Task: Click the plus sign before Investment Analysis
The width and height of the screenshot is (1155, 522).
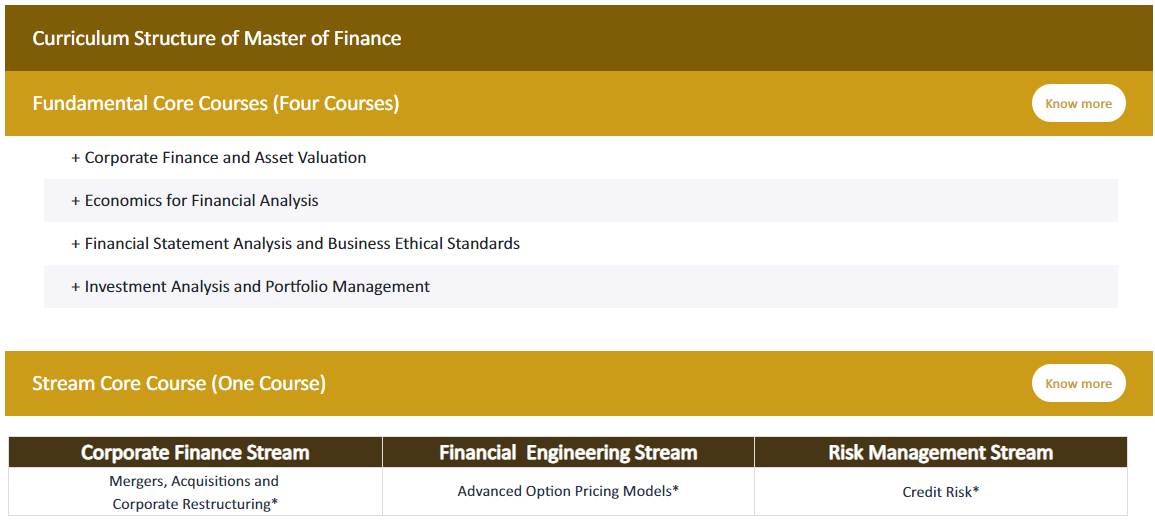Action: coord(75,286)
